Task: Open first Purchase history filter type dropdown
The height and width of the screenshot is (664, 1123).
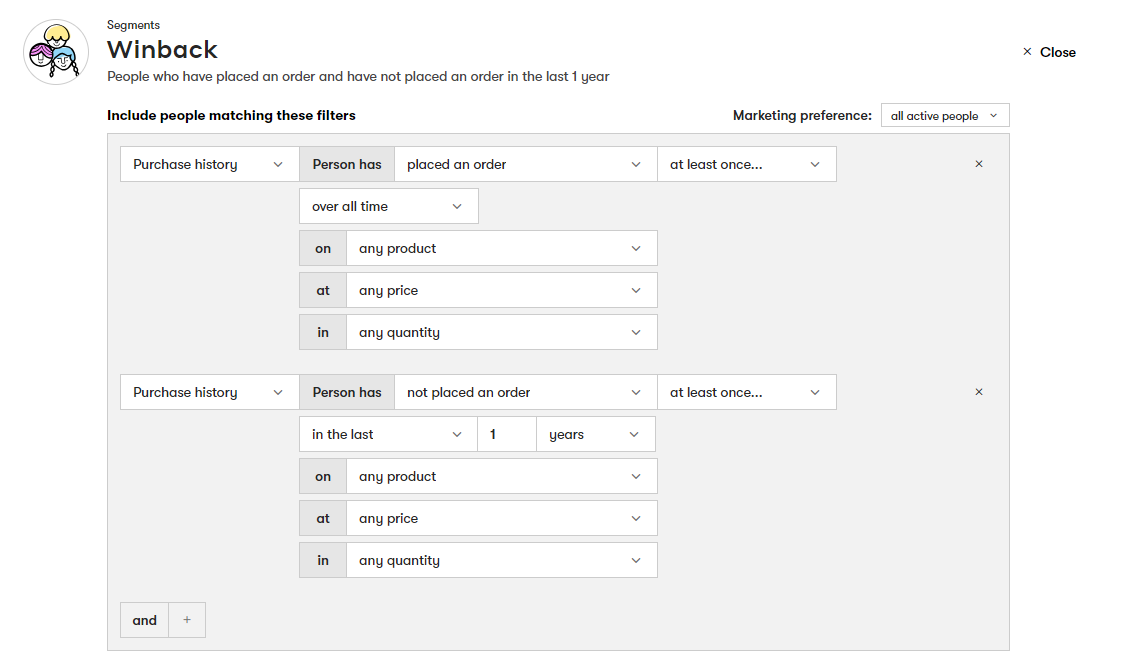Action: (209, 164)
